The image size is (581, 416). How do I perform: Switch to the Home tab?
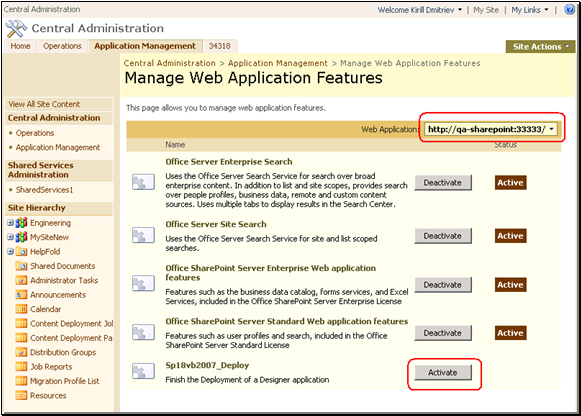pos(20,46)
